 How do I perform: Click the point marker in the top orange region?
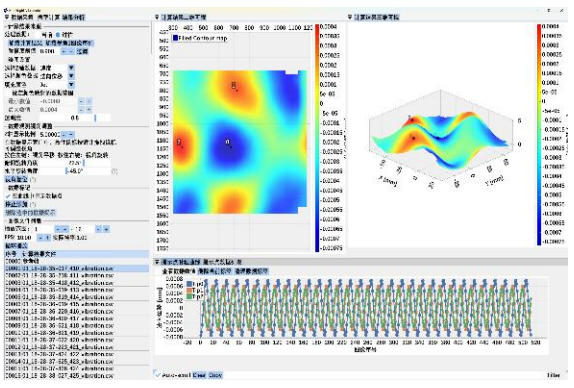pyautogui.click(x=237, y=90)
